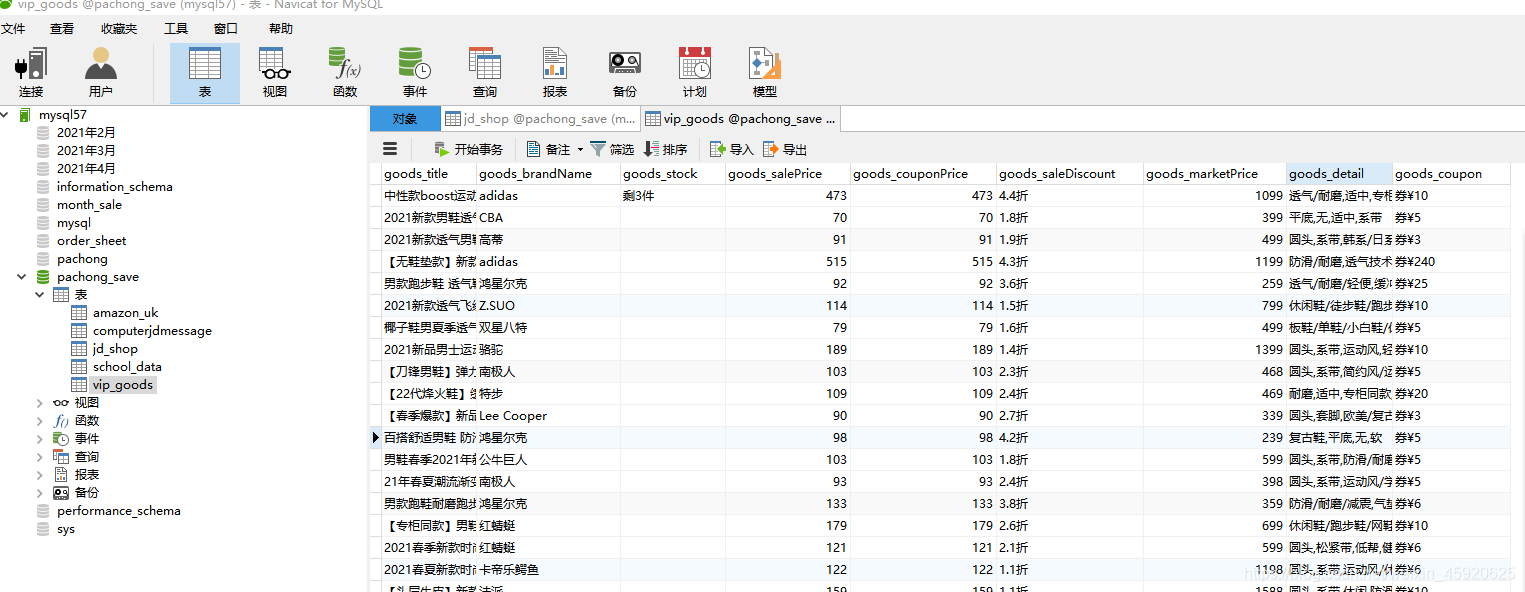Select the 2021年3月 database

[x=86, y=151]
